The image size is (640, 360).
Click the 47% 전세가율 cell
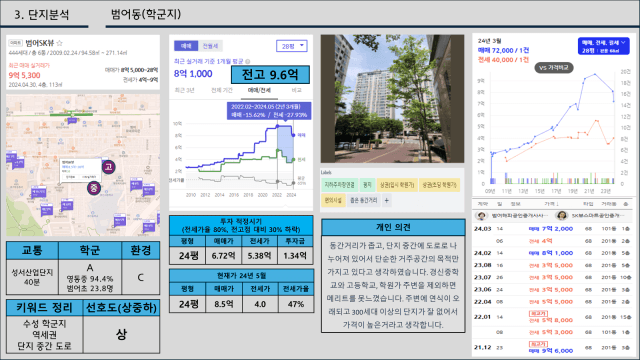(296, 304)
